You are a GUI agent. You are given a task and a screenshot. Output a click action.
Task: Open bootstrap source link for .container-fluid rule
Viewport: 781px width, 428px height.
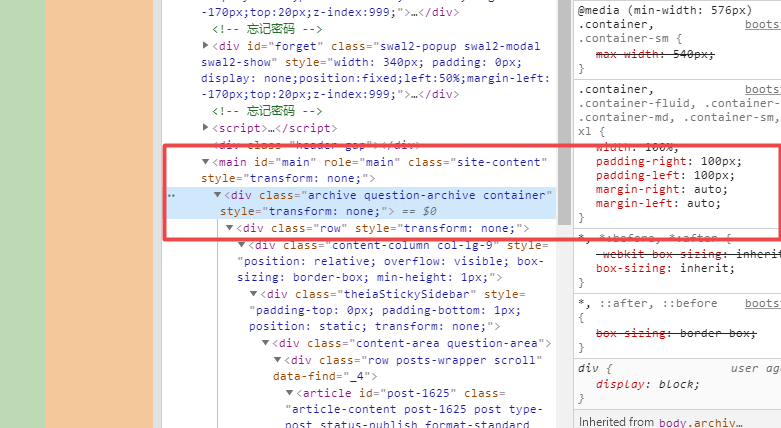[763, 89]
